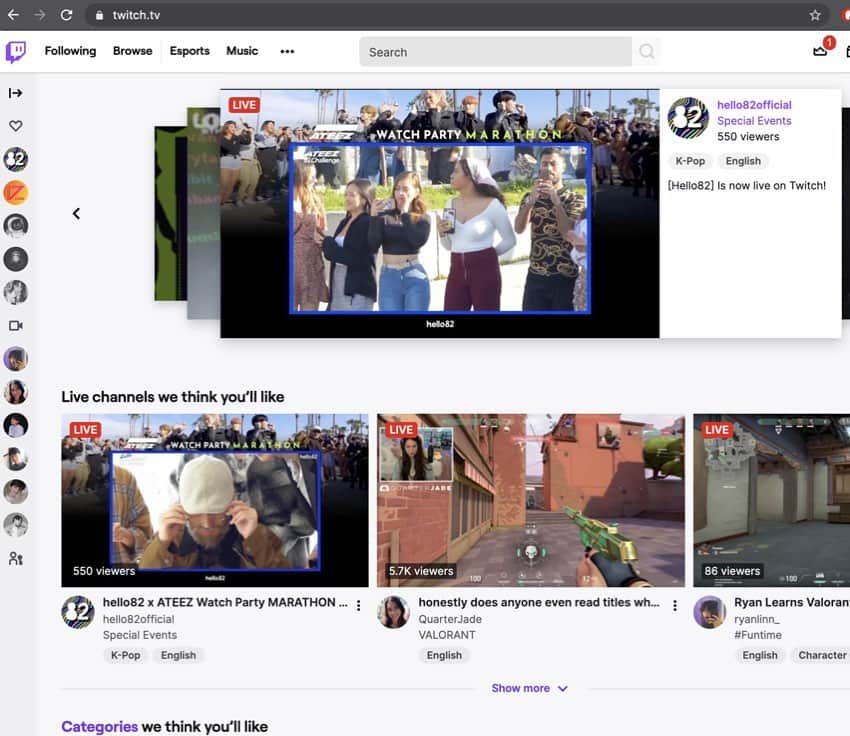The height and width of the screenshot is (736, 850).
Task: Open the QuarterJade VALORANT stream thumbnail
Action: [x=531, y=500]
